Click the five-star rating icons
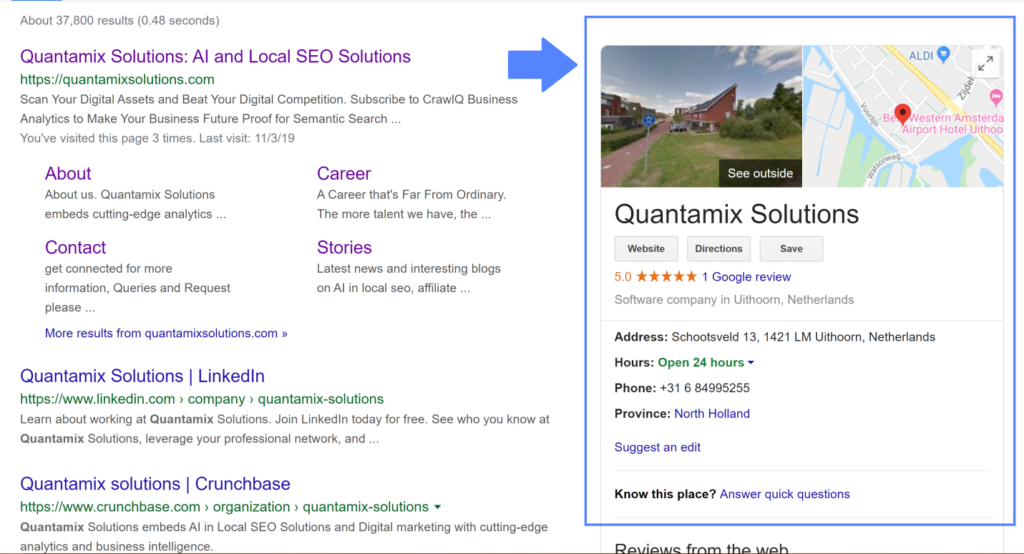Screen dimensions: 1024x554 pos(666,276)
